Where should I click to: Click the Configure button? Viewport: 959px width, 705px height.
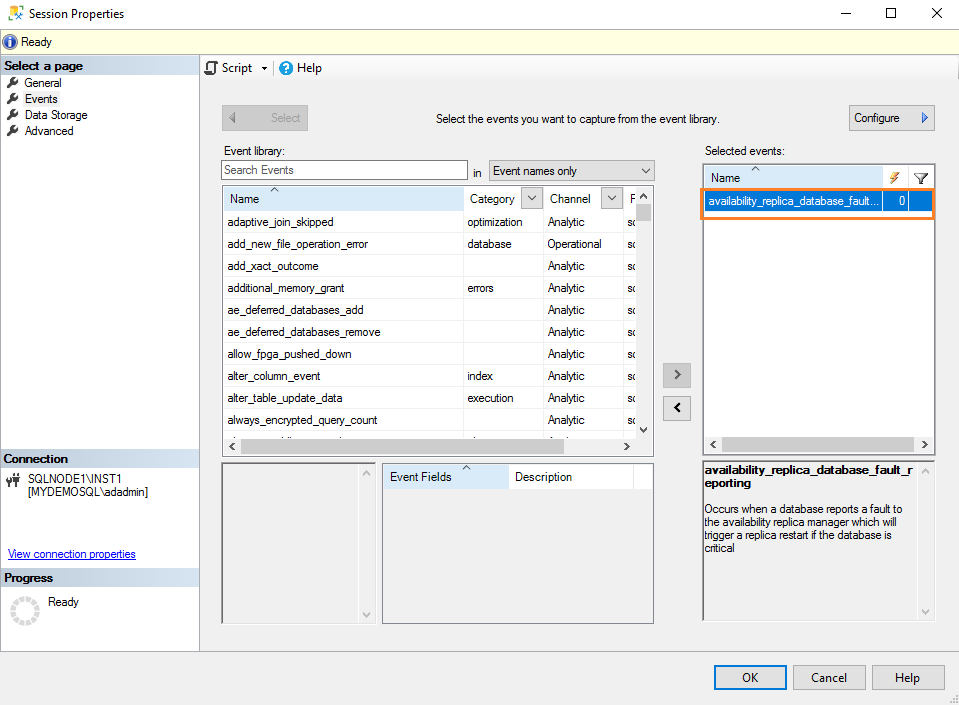point(891,118)
